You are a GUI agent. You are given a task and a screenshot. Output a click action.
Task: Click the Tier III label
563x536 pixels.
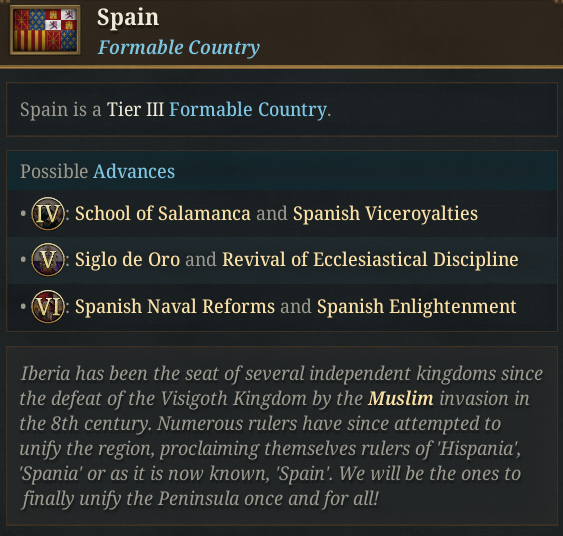135,109
